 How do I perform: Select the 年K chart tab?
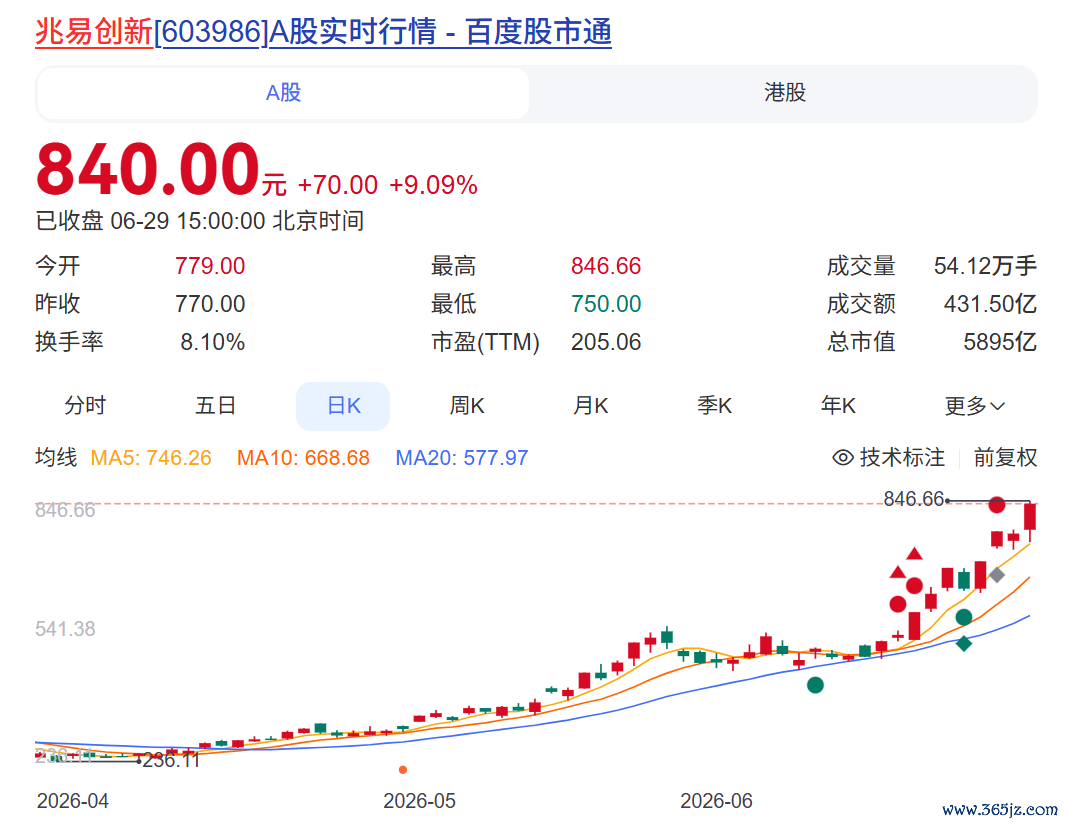(838, 406)
